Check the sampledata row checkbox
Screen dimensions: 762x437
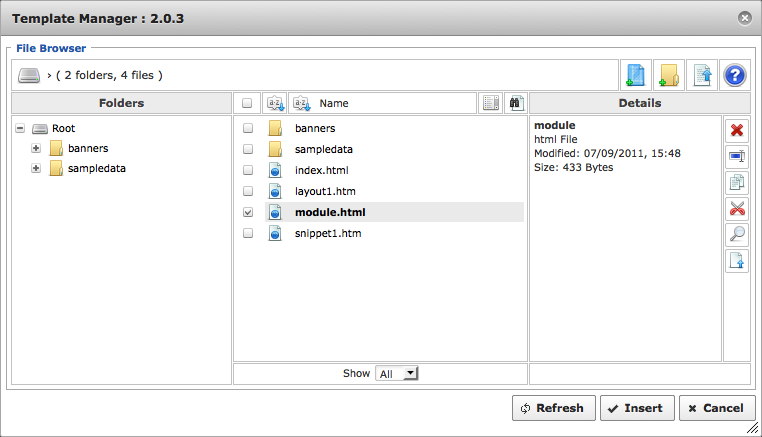(248, 149)
